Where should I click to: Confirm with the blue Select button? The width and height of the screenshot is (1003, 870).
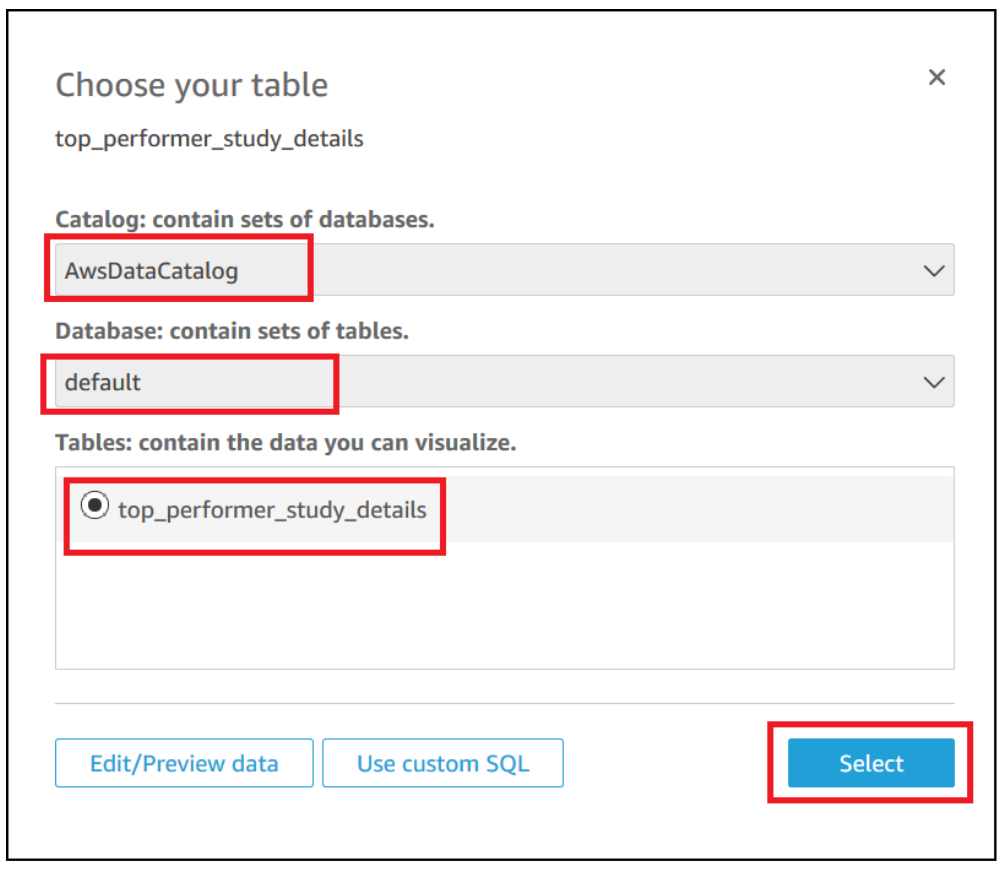870,764
